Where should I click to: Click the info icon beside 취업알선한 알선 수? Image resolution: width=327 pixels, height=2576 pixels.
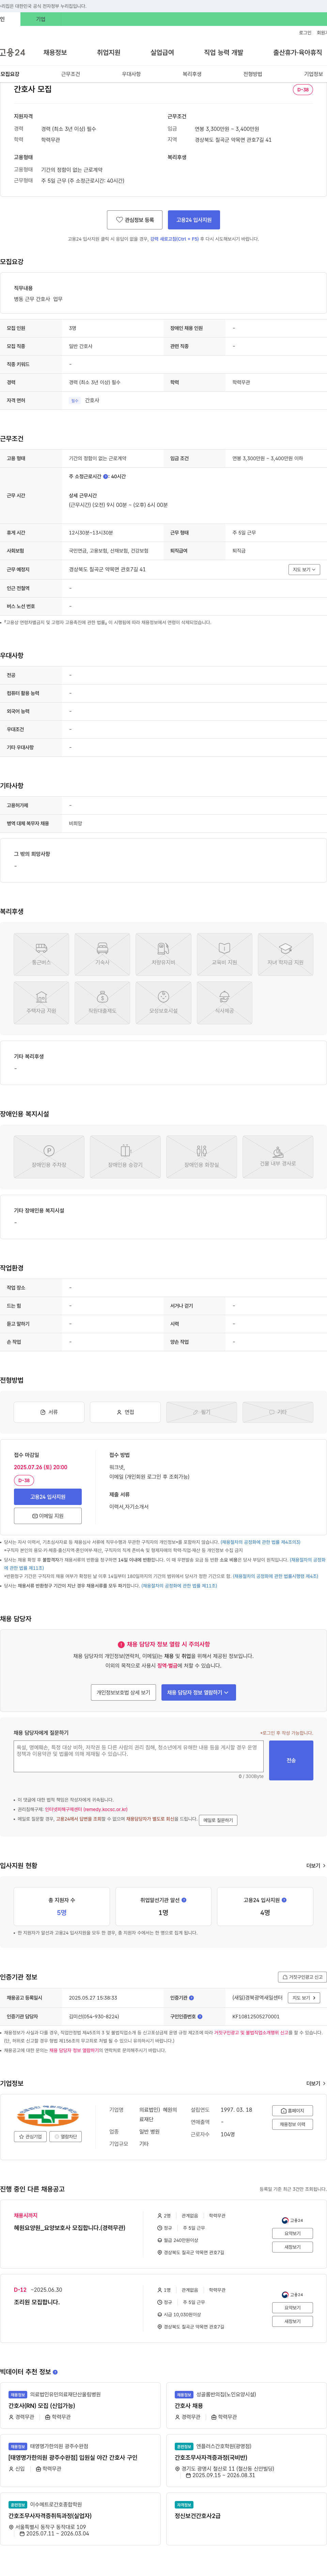(184, 1900)
